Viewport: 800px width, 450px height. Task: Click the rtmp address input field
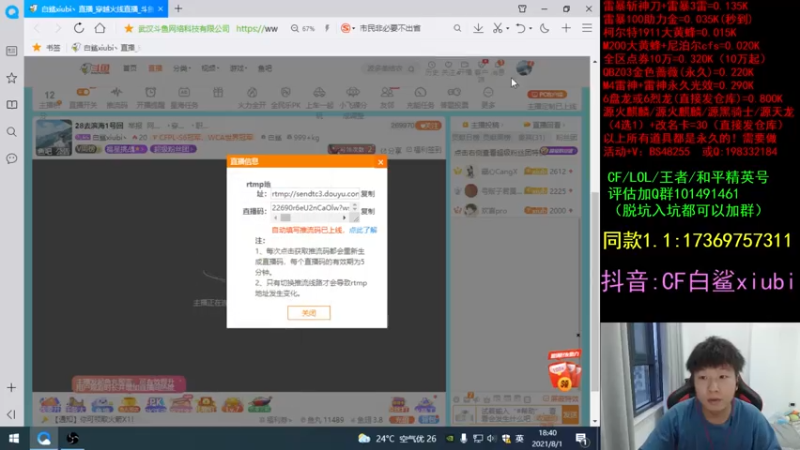[315, 194]
